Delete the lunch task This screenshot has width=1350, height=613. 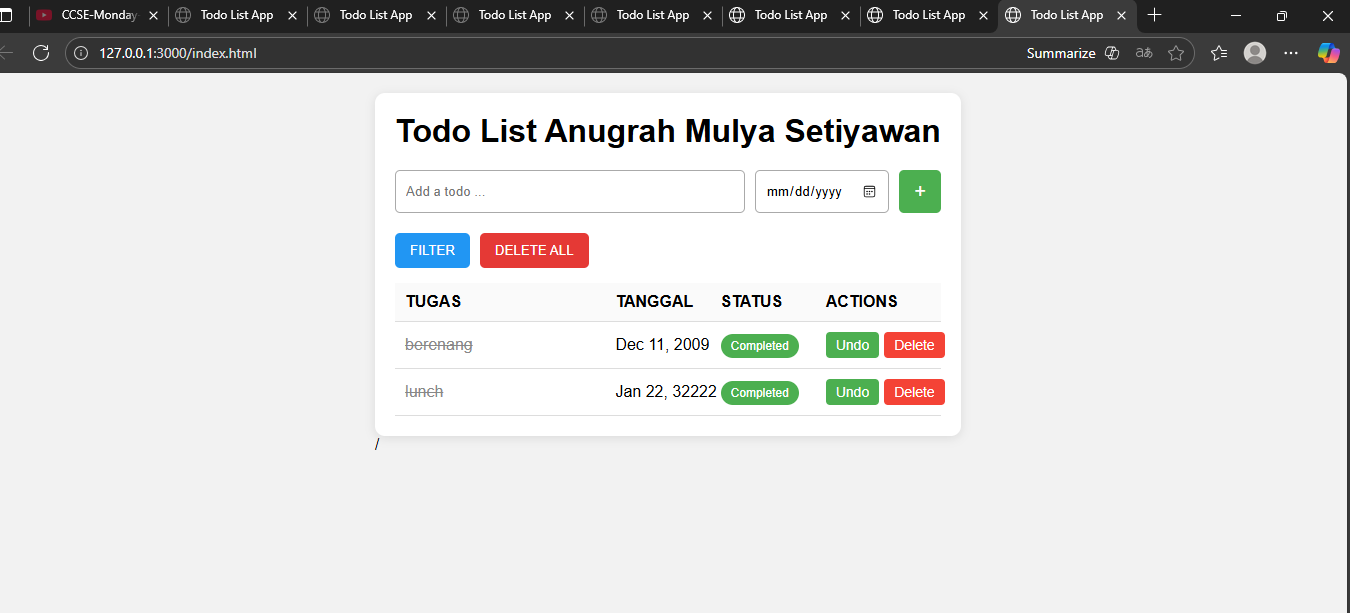pyautogui.click(x=914, y=391)
